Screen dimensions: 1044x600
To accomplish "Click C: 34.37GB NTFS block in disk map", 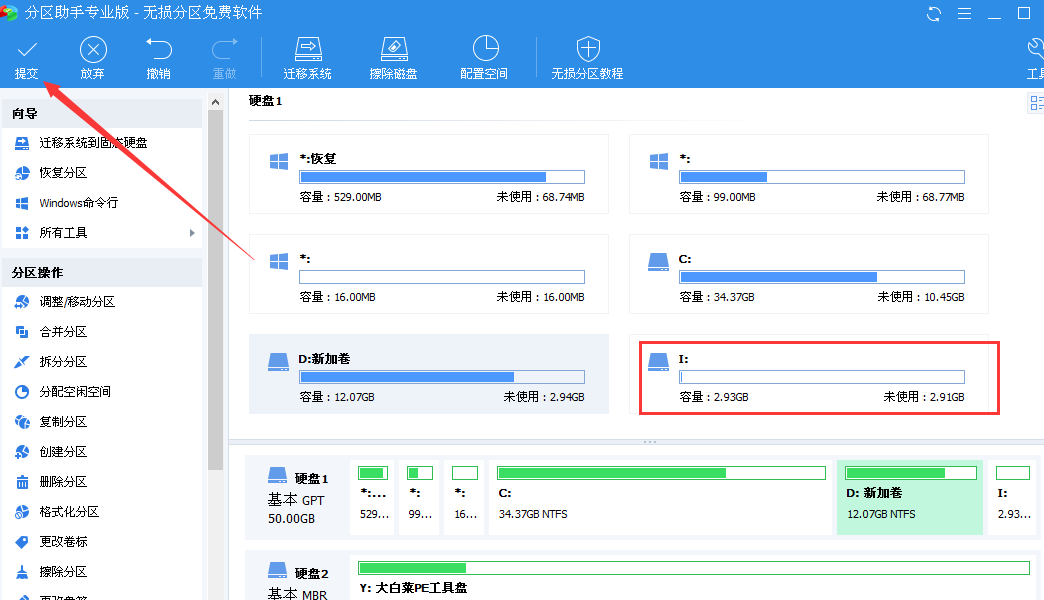I will pos(660,497).
